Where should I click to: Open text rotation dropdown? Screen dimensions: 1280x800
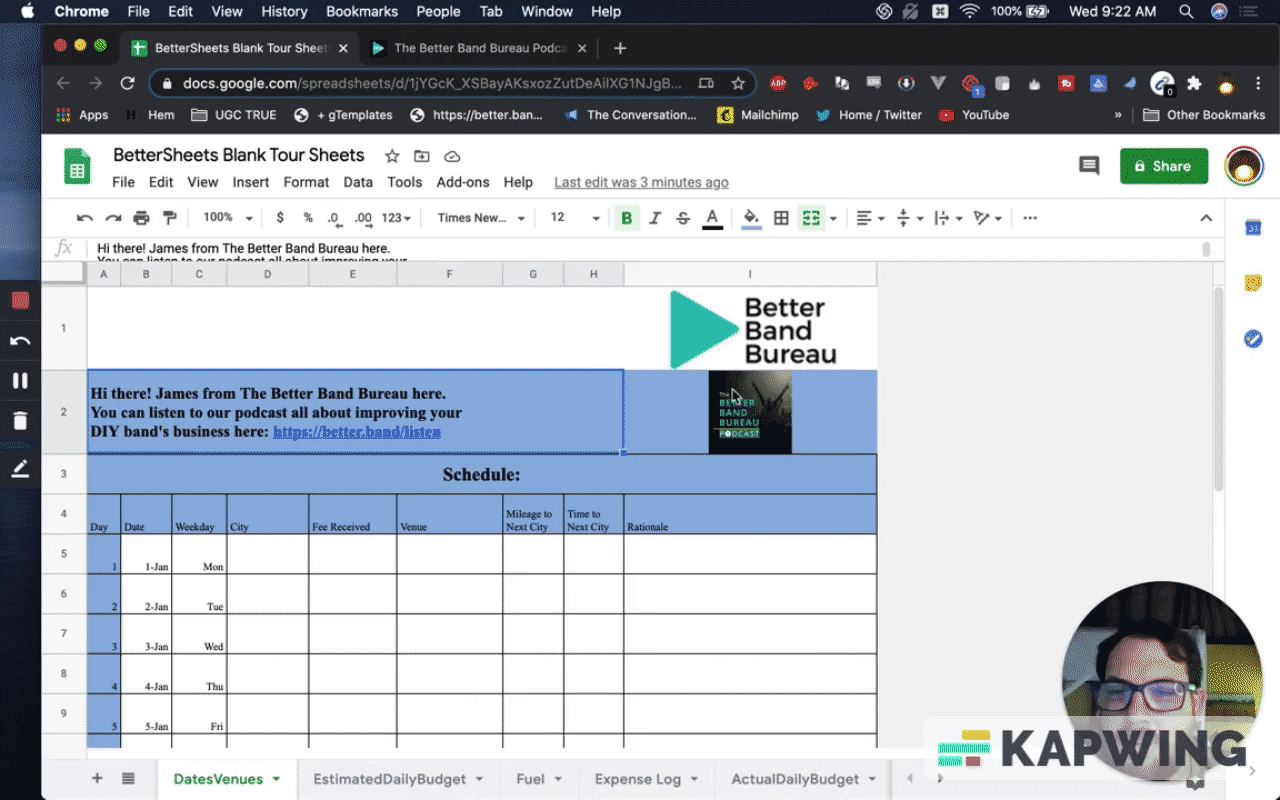click(988, 218)
